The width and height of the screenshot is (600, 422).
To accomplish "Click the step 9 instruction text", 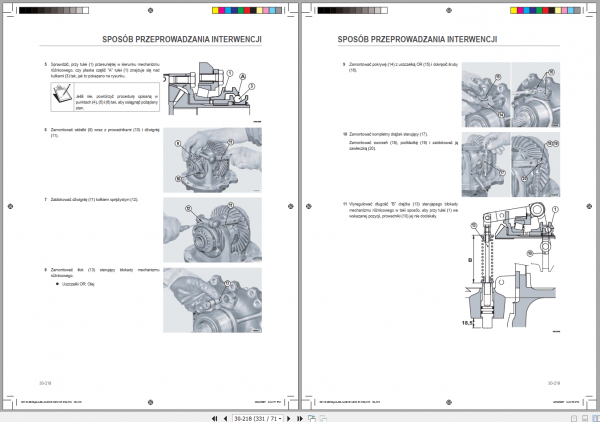I will [x=403, y=67].
